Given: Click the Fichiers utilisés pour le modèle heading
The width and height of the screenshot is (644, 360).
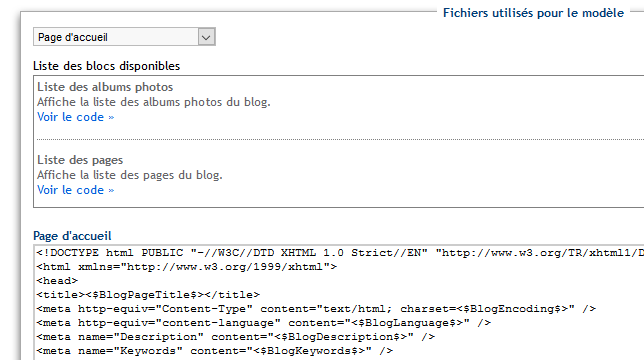Looking at the screenshot, I should [x=534, y=13].
